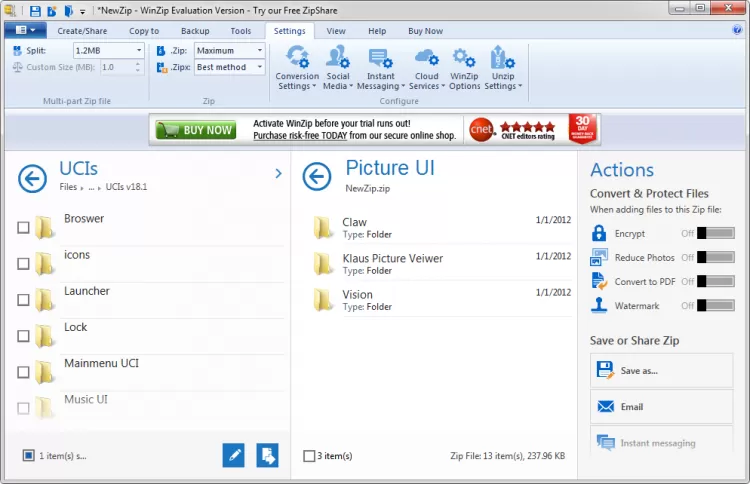Go back in the UCIs files pane
Image resolution: width=750 pixels, height=484 pixels.
[33, 179]
